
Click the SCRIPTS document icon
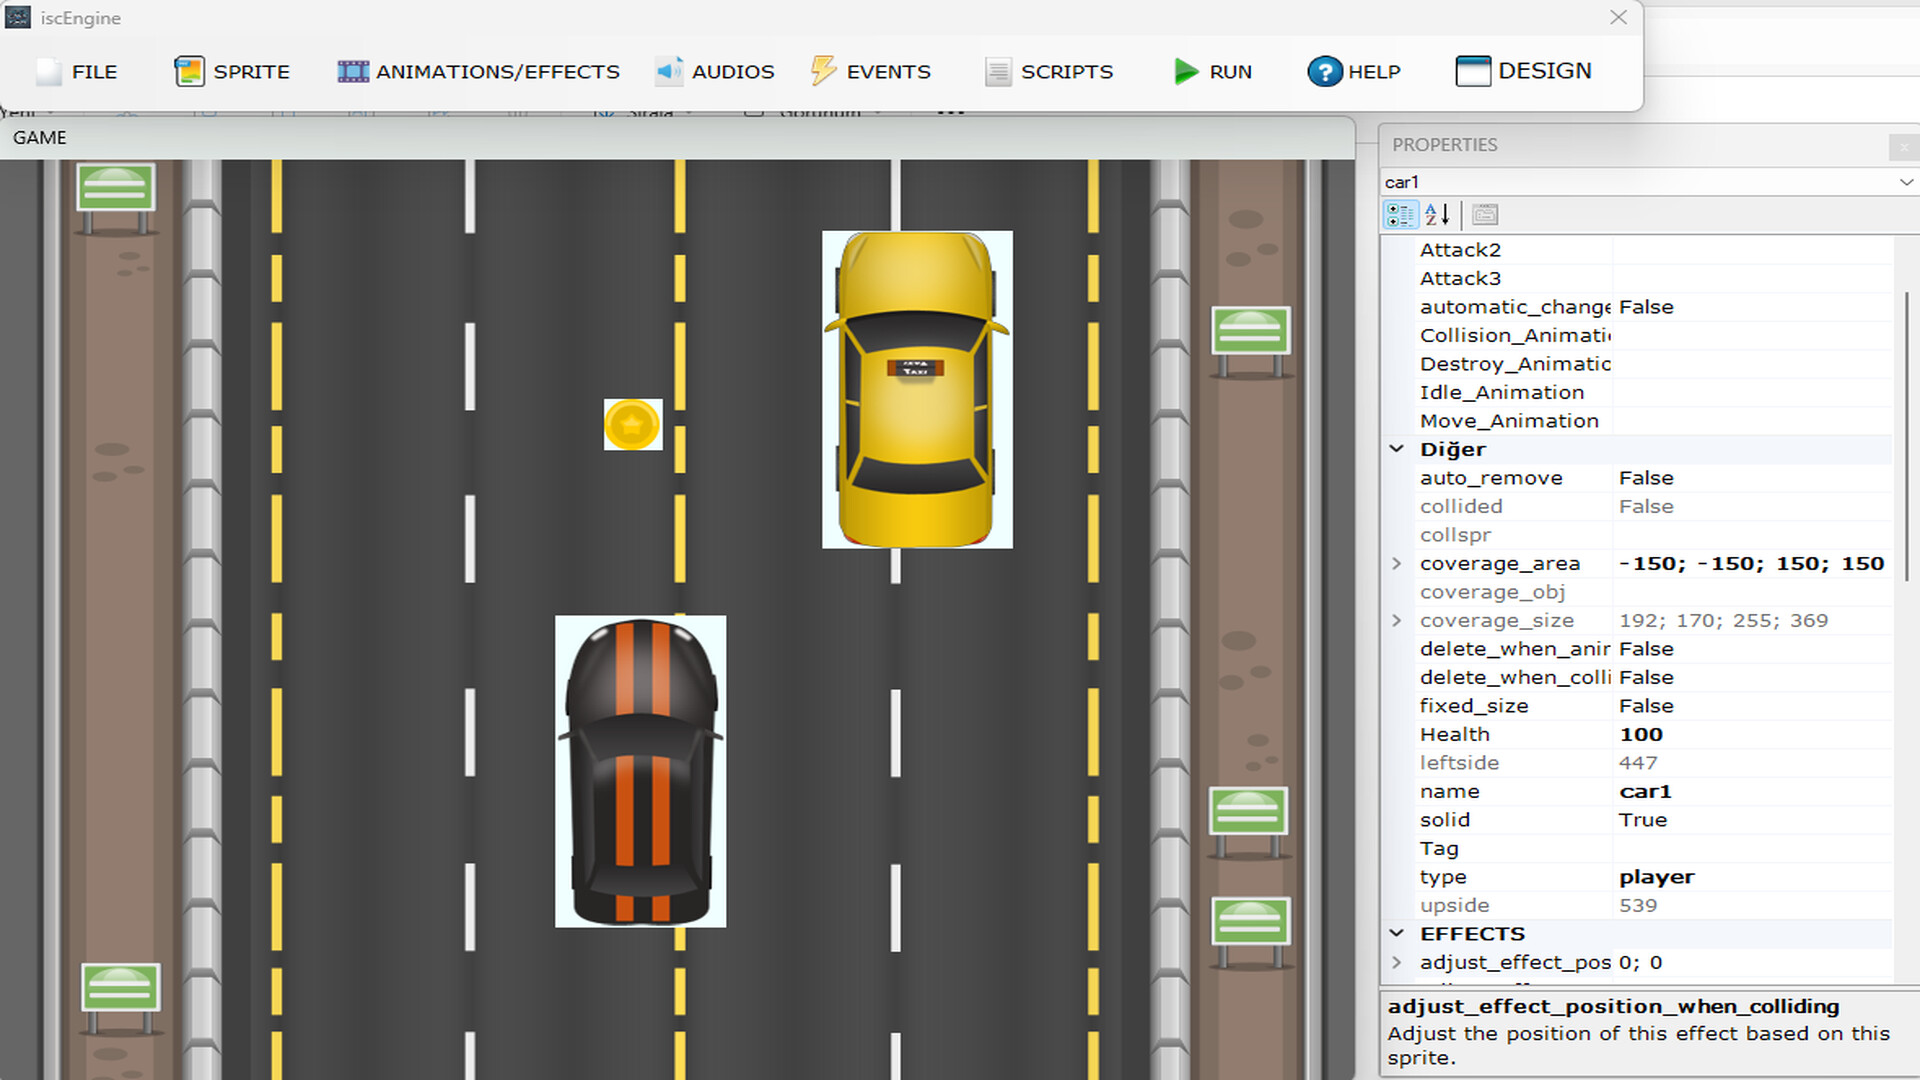tap(998, 71)
